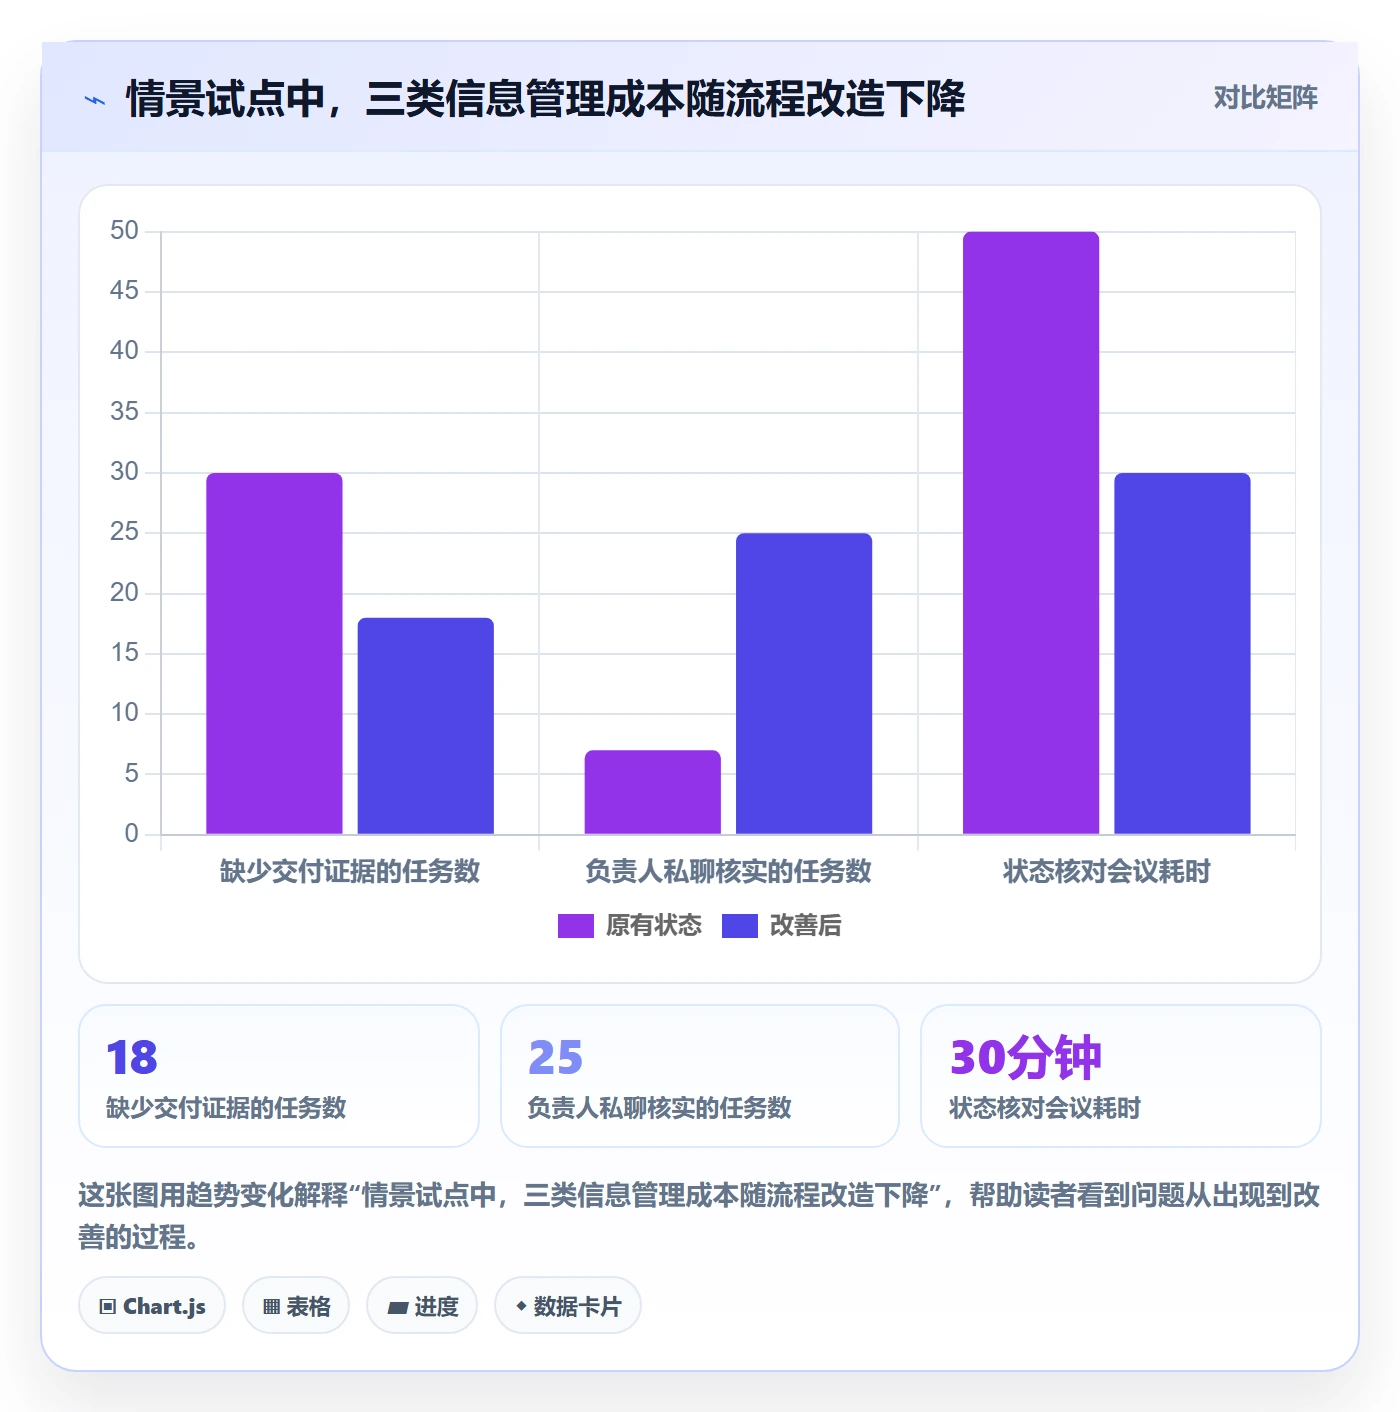Click the blue bar for 状态核对会议耗时
This screenshot has width=1400, height=1412.
pyautogui.click(x=1182, y=653)
